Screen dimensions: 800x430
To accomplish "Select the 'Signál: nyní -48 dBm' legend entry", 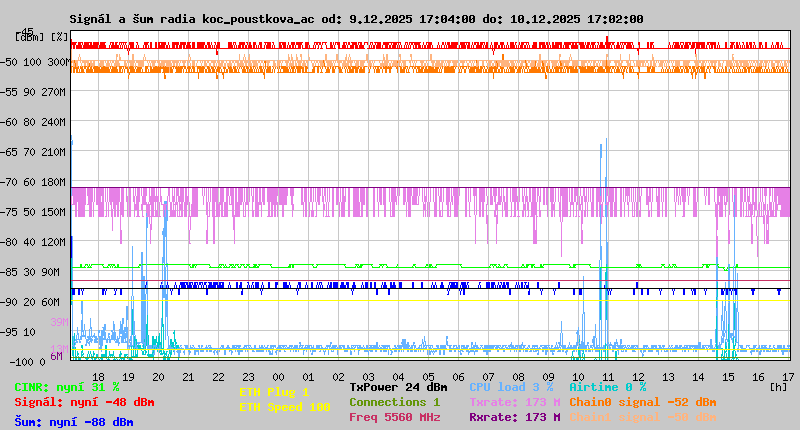I will (84, 402).
